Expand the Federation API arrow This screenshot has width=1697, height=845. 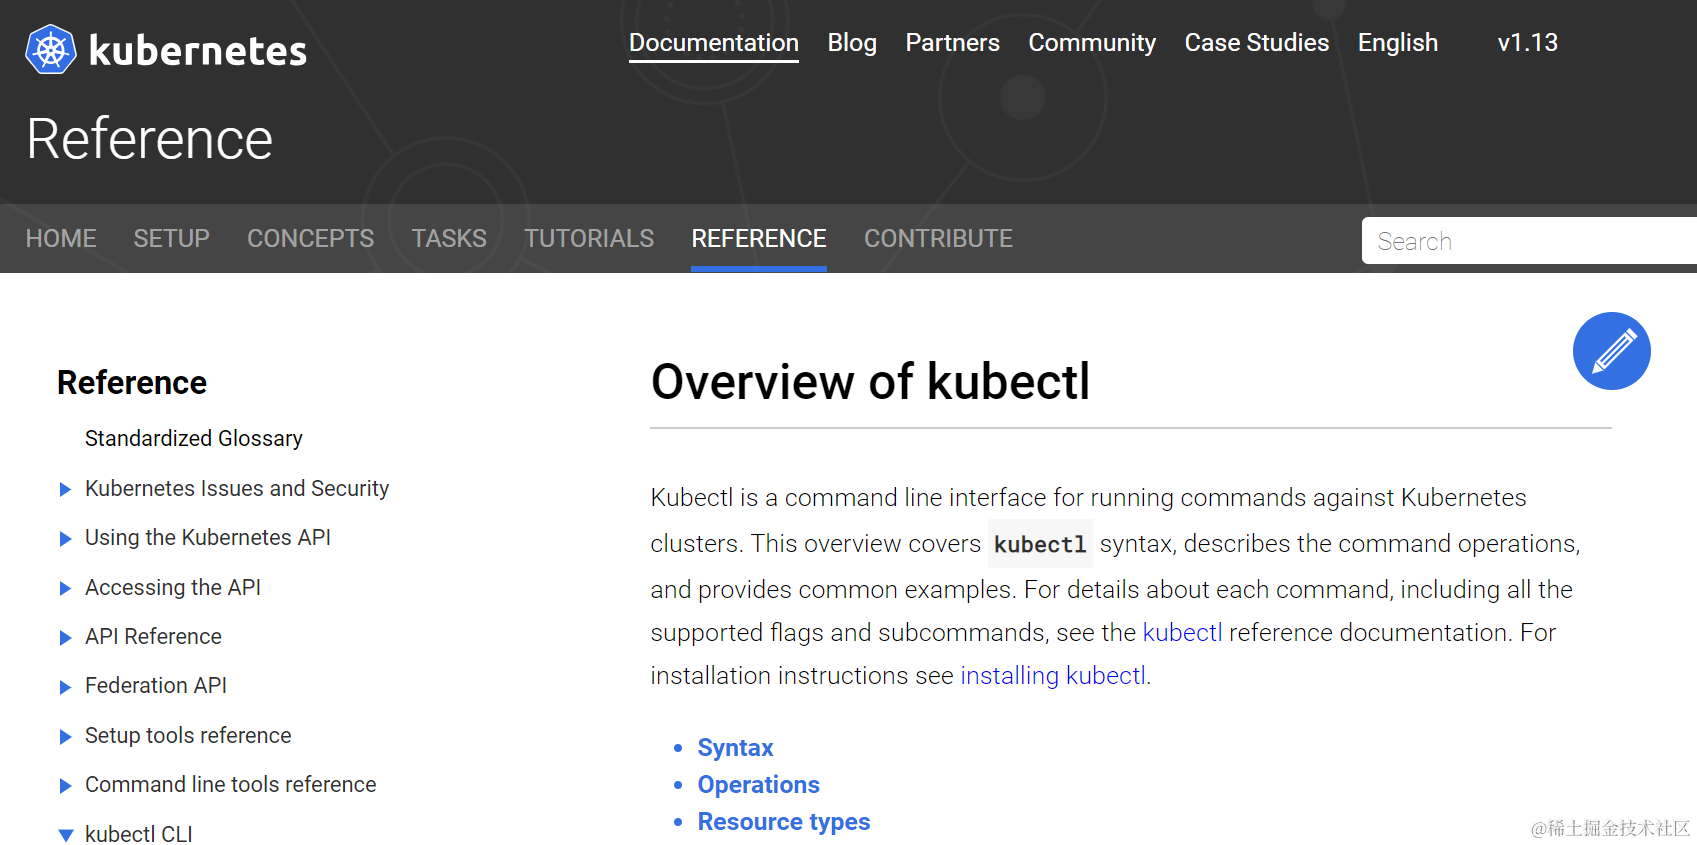[x=65, y=687]
